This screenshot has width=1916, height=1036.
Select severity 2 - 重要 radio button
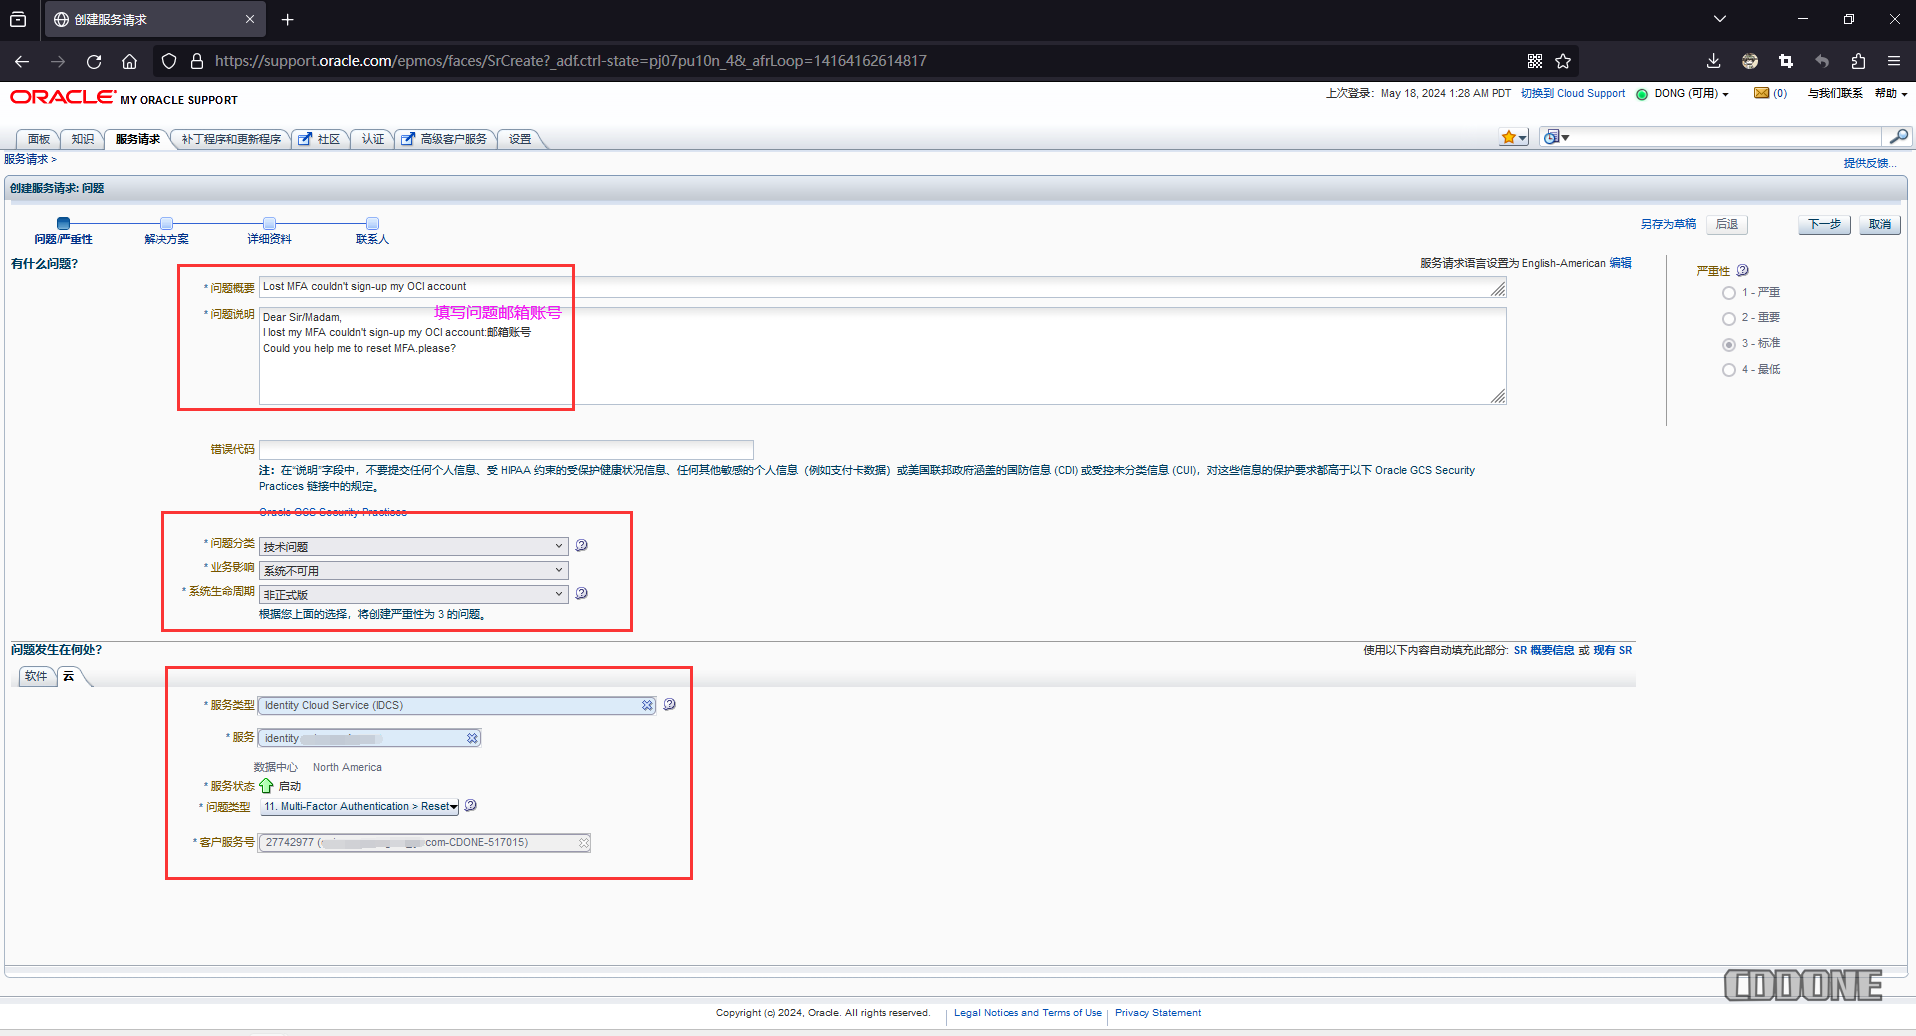pos(1729,318)
